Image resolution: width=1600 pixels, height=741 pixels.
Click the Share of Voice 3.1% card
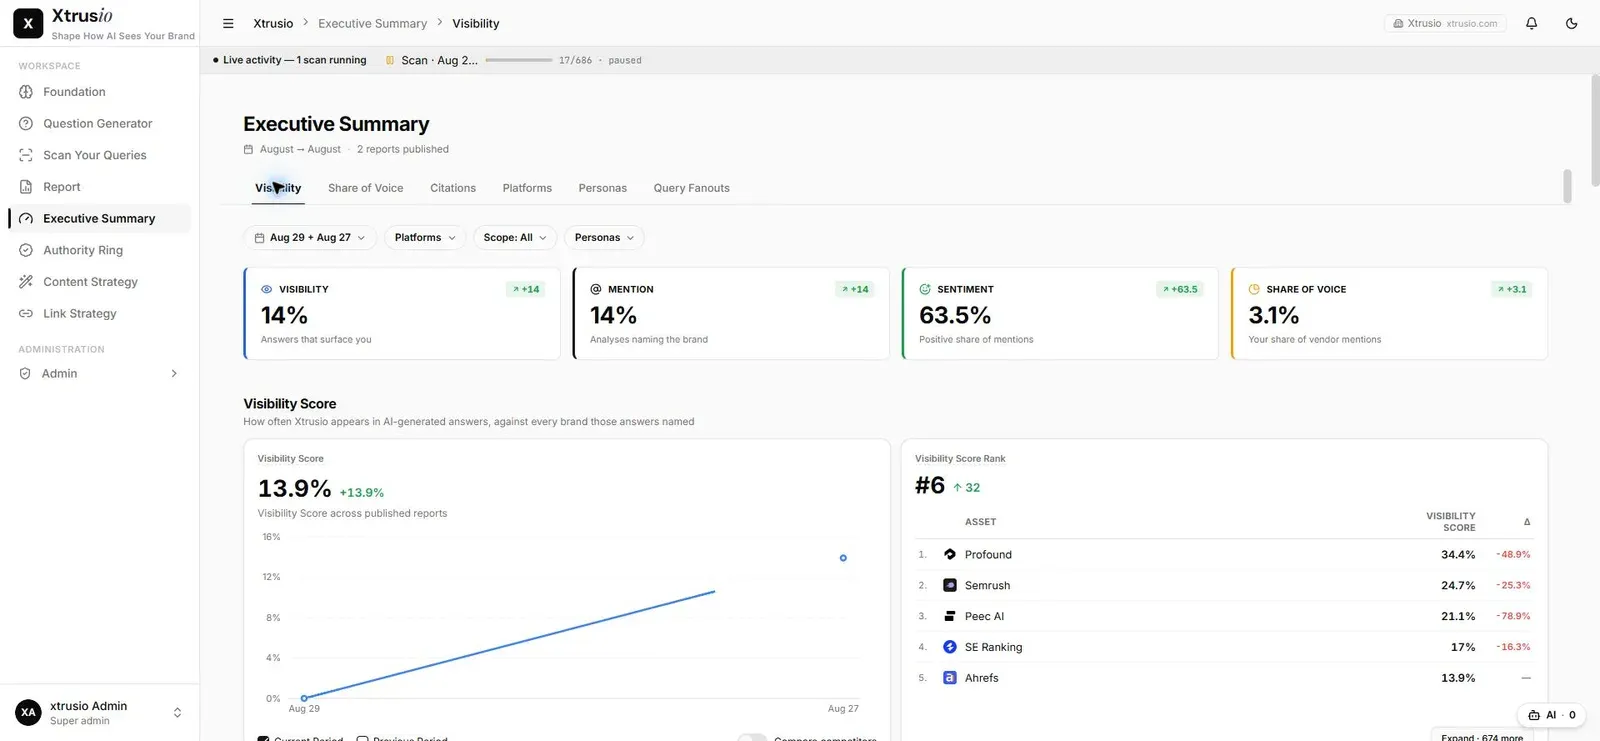click(1389, 313)
